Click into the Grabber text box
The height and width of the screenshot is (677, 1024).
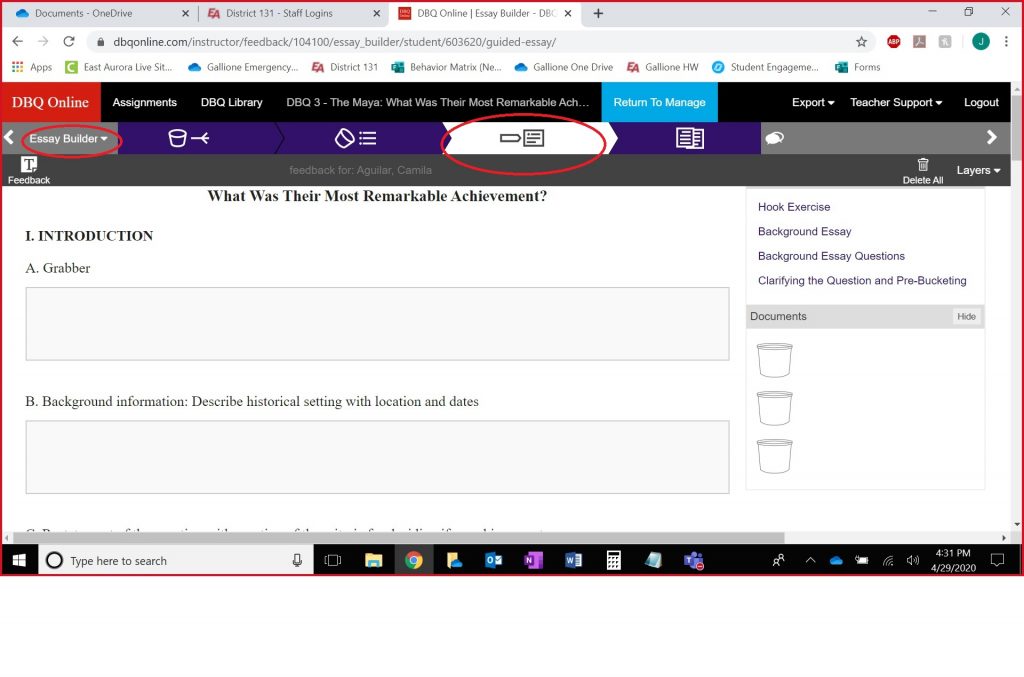377,324
